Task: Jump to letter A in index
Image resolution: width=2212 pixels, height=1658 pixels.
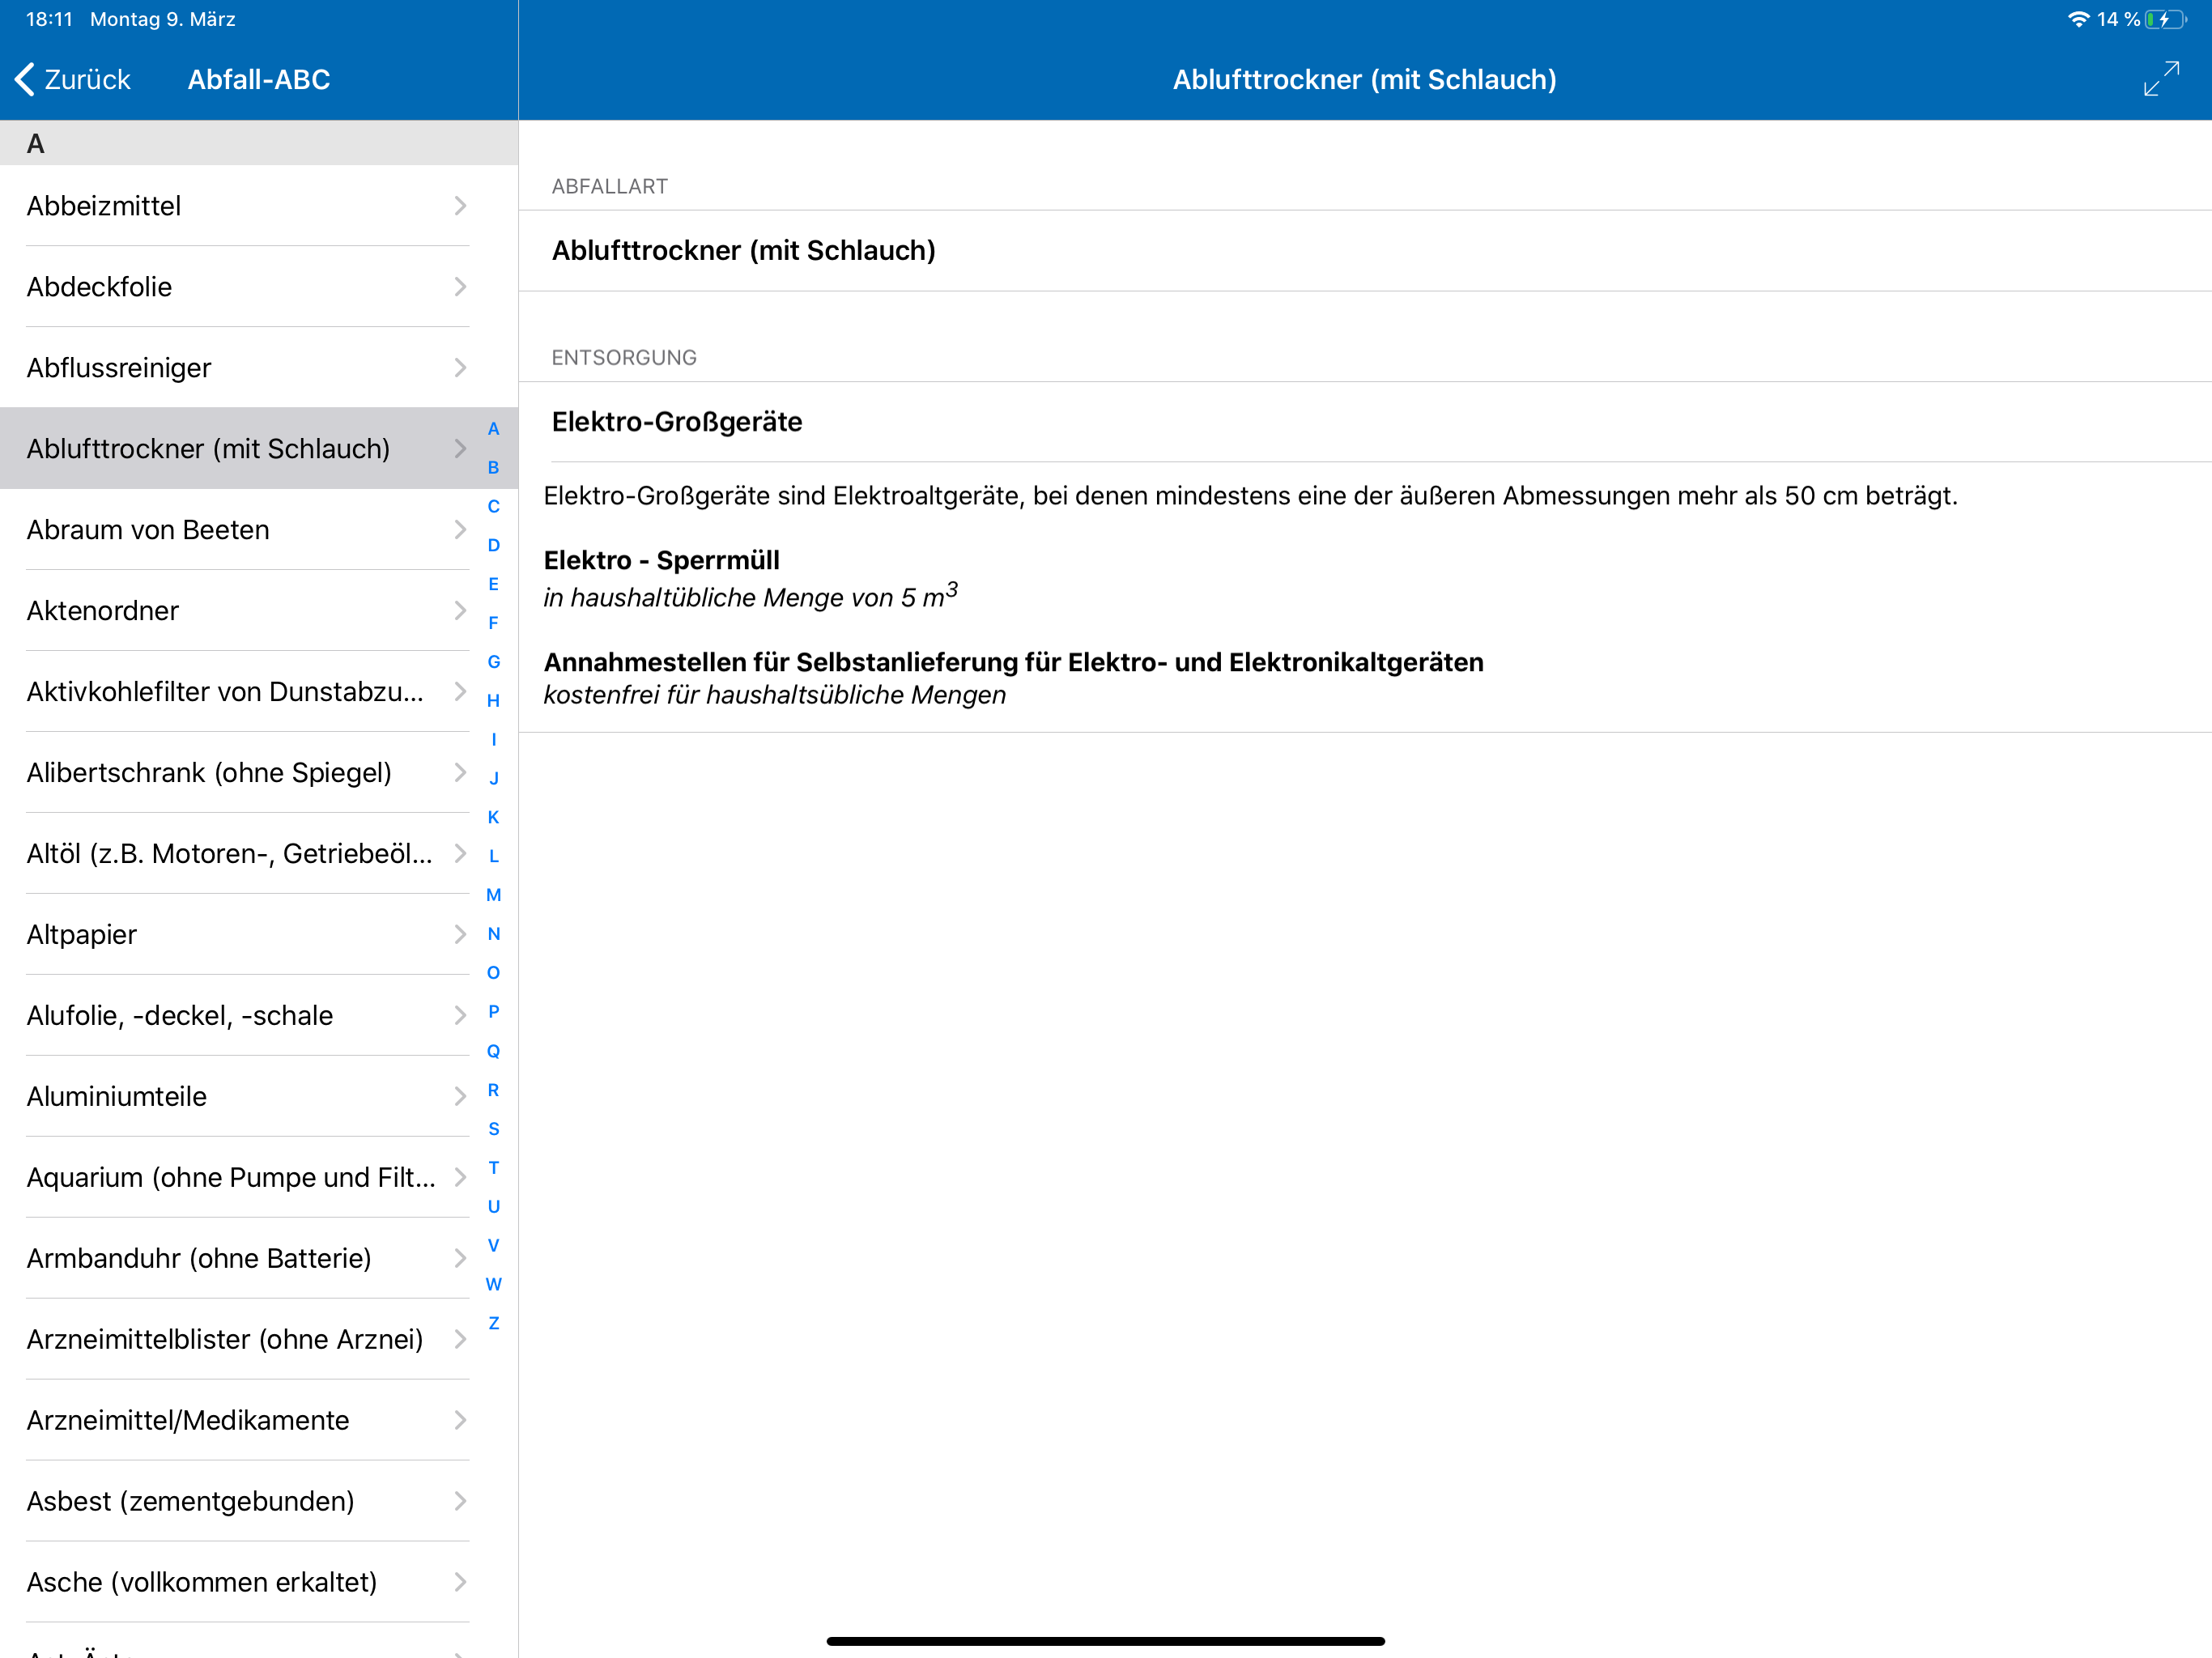Action: click(x=493, y=429)
